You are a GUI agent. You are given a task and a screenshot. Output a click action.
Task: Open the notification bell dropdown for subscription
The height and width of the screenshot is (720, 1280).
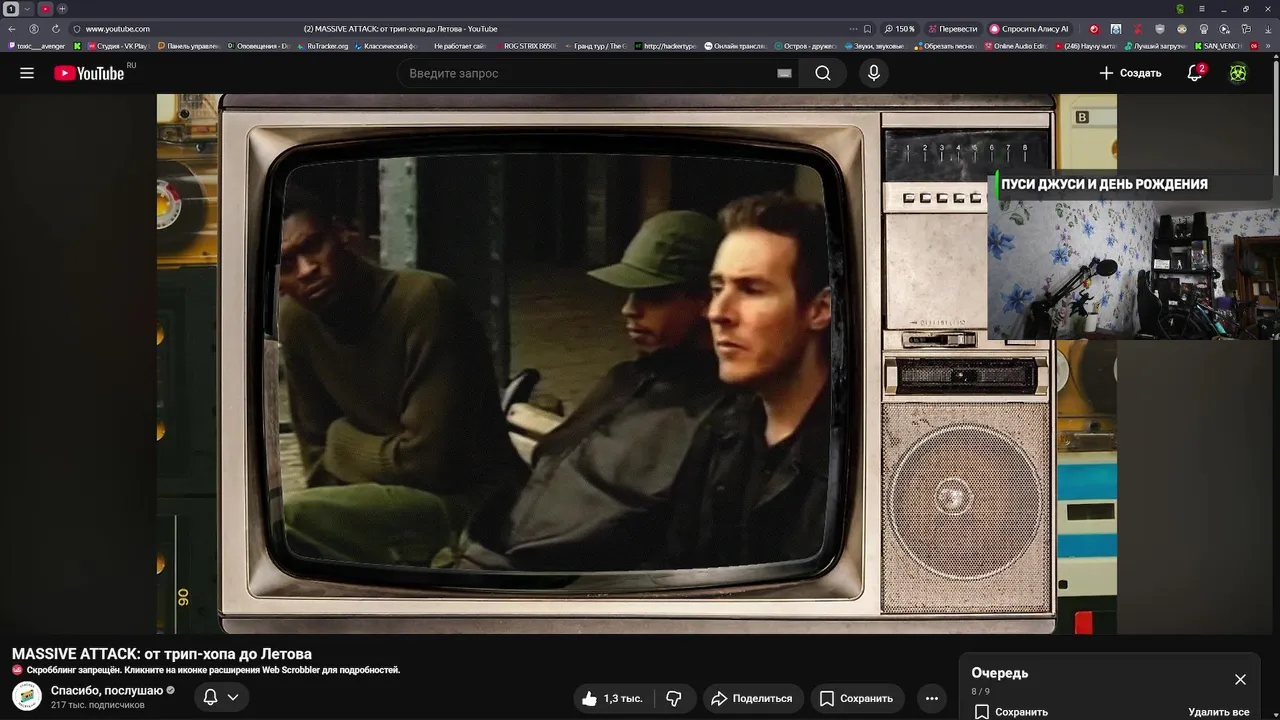pyautogui.click(x=221, y=697)
